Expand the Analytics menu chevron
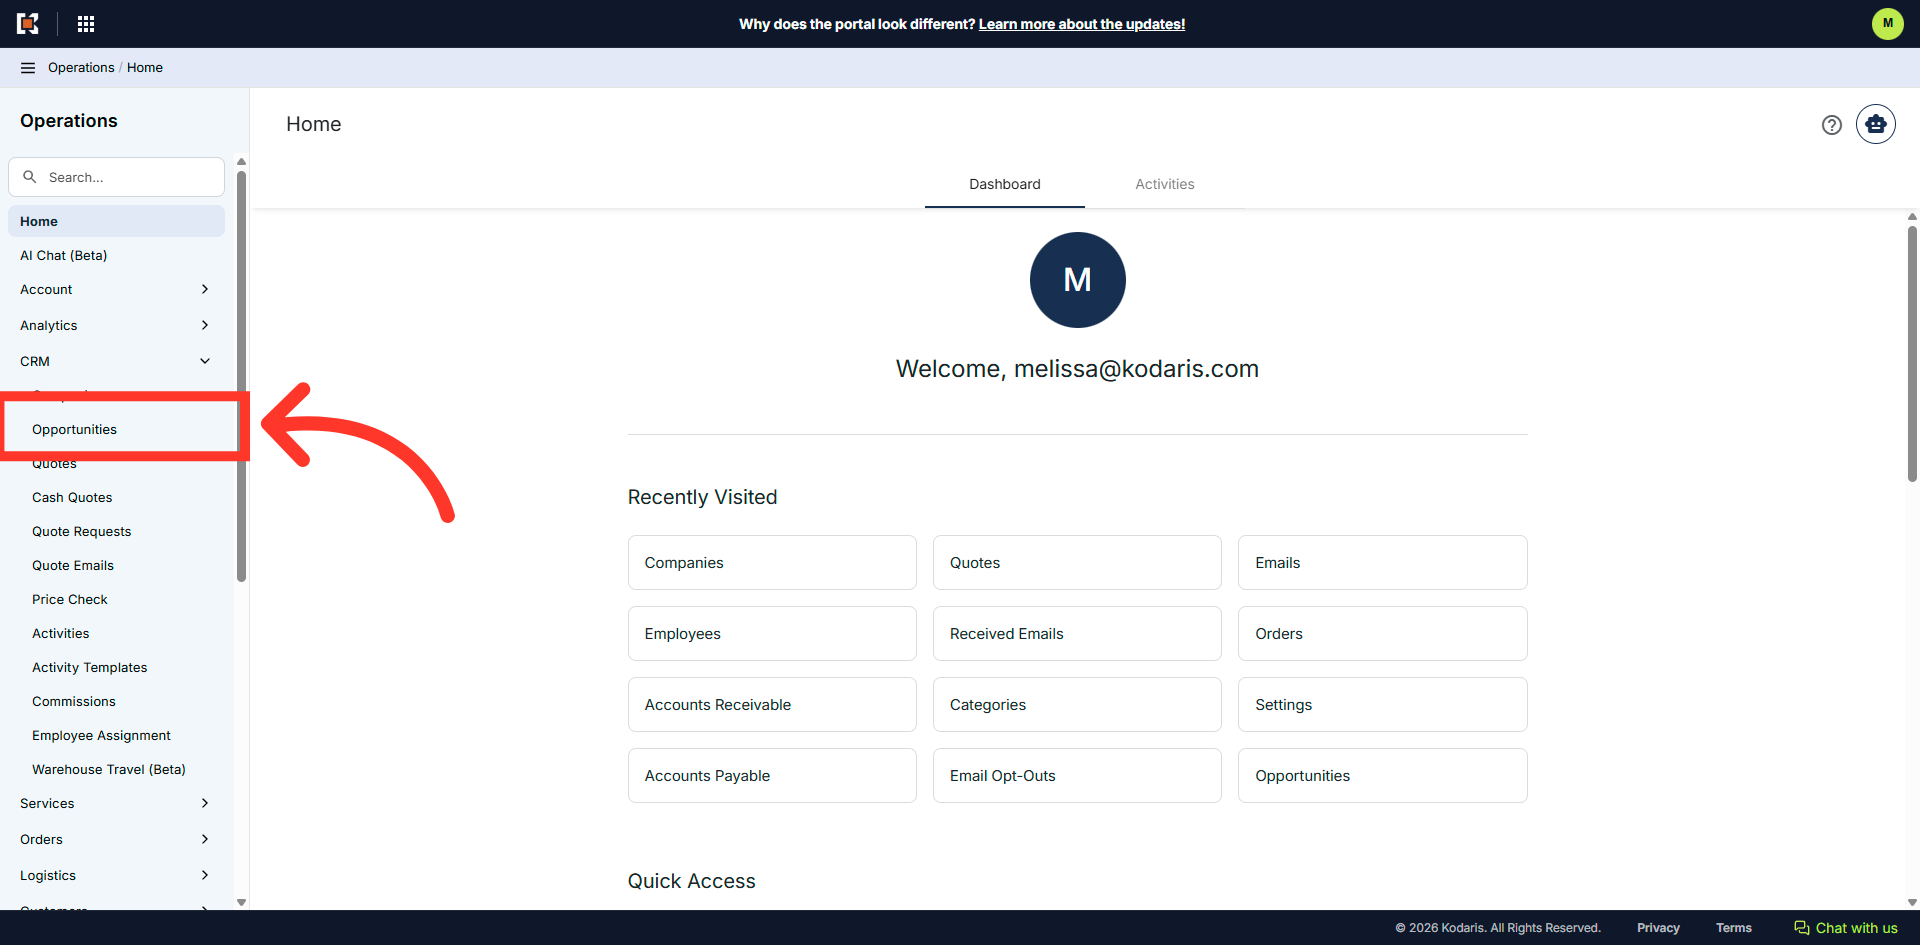The height and width of the screenshot is (945, 1920). point(205,325)
